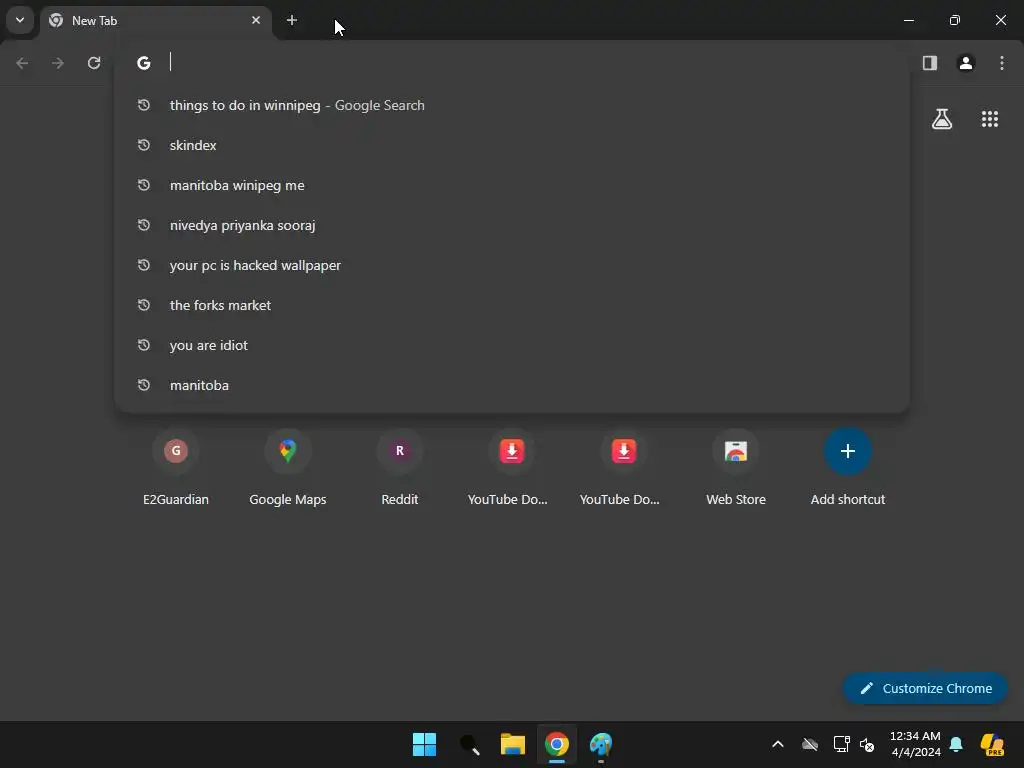
Task: Click the back navigation arrow
Action: [22, 63]
